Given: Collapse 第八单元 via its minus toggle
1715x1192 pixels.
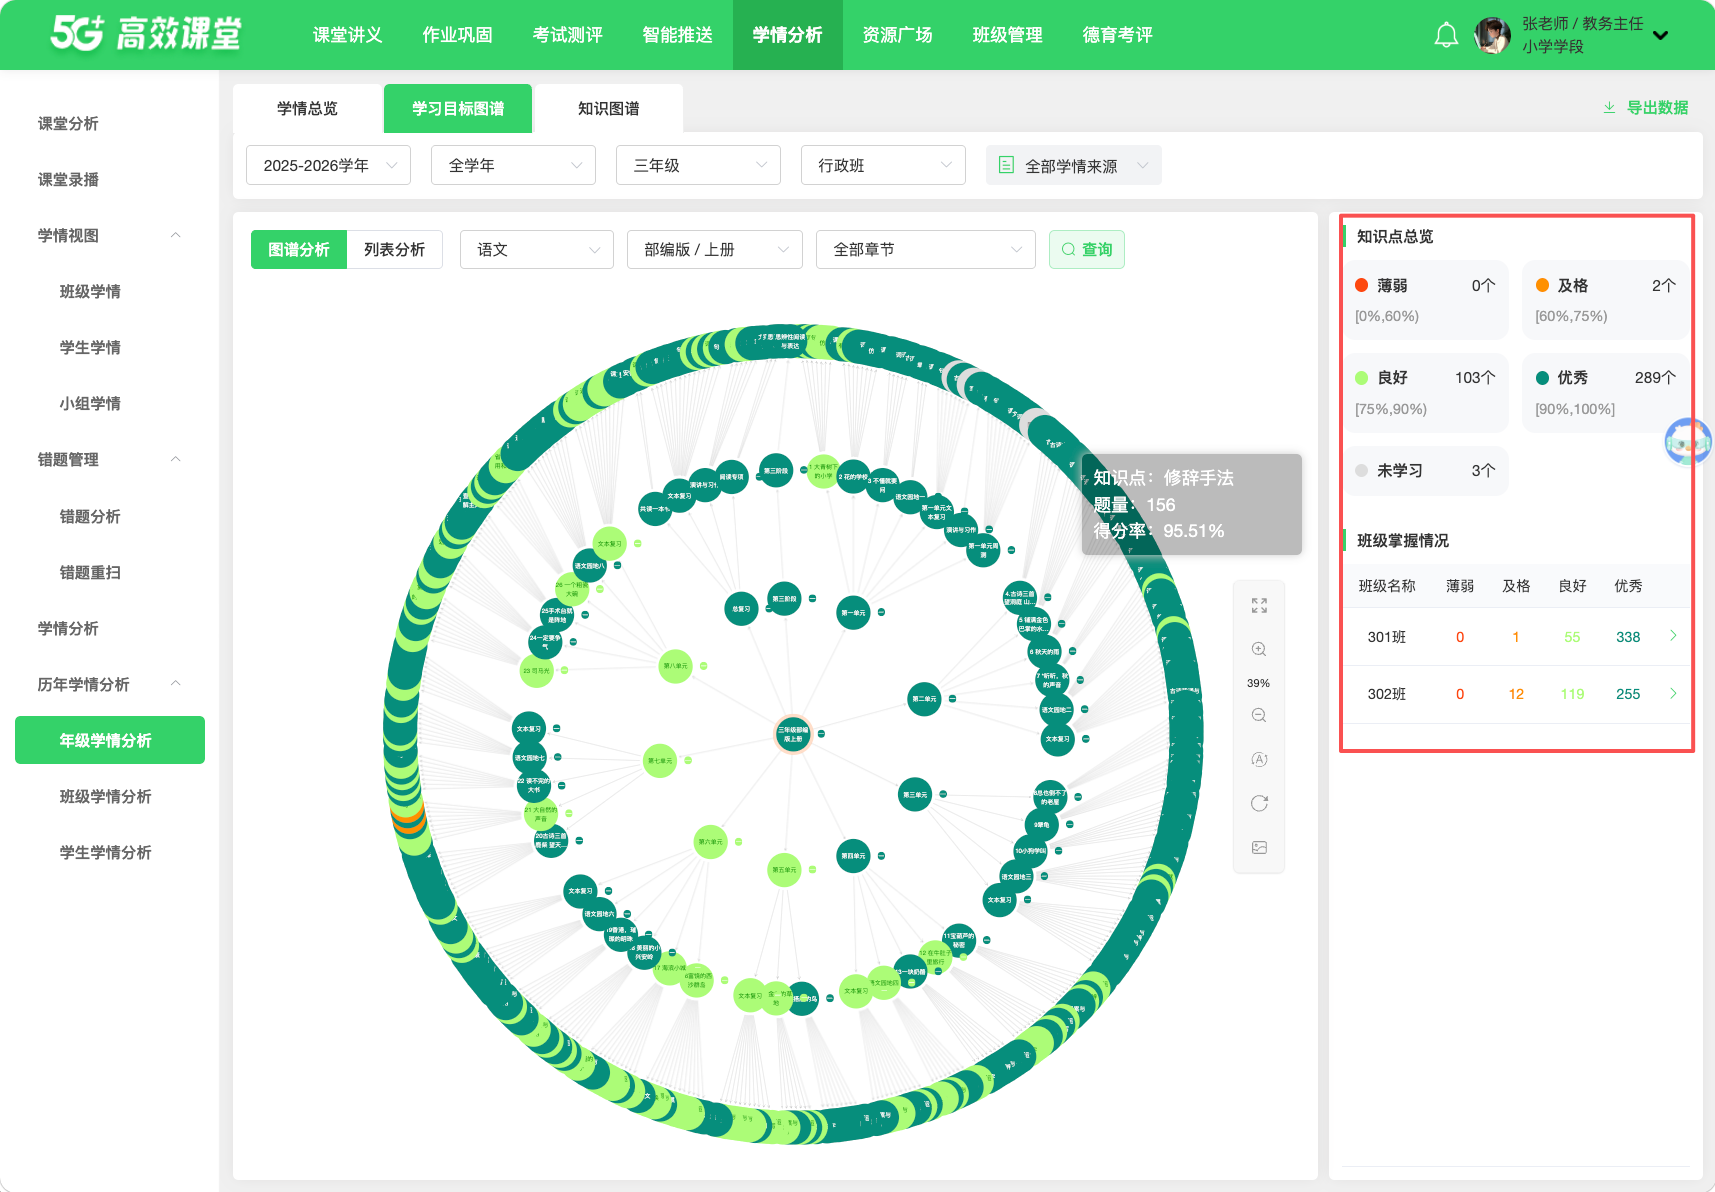Looking at the screenshot, I should (704, 666).
